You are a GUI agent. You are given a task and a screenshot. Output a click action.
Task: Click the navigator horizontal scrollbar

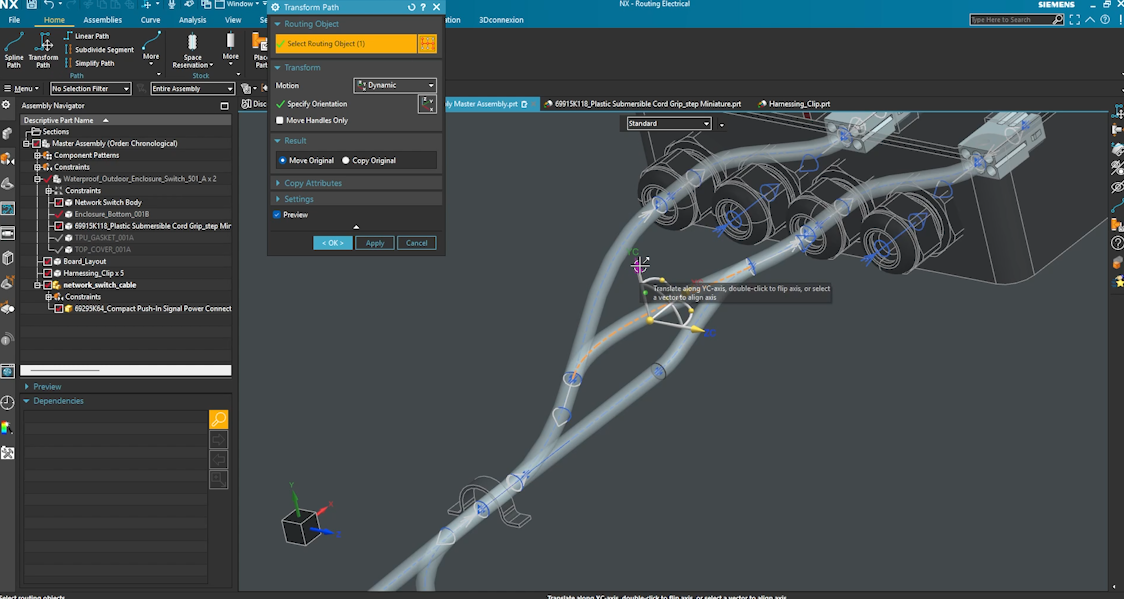[125, 370]
